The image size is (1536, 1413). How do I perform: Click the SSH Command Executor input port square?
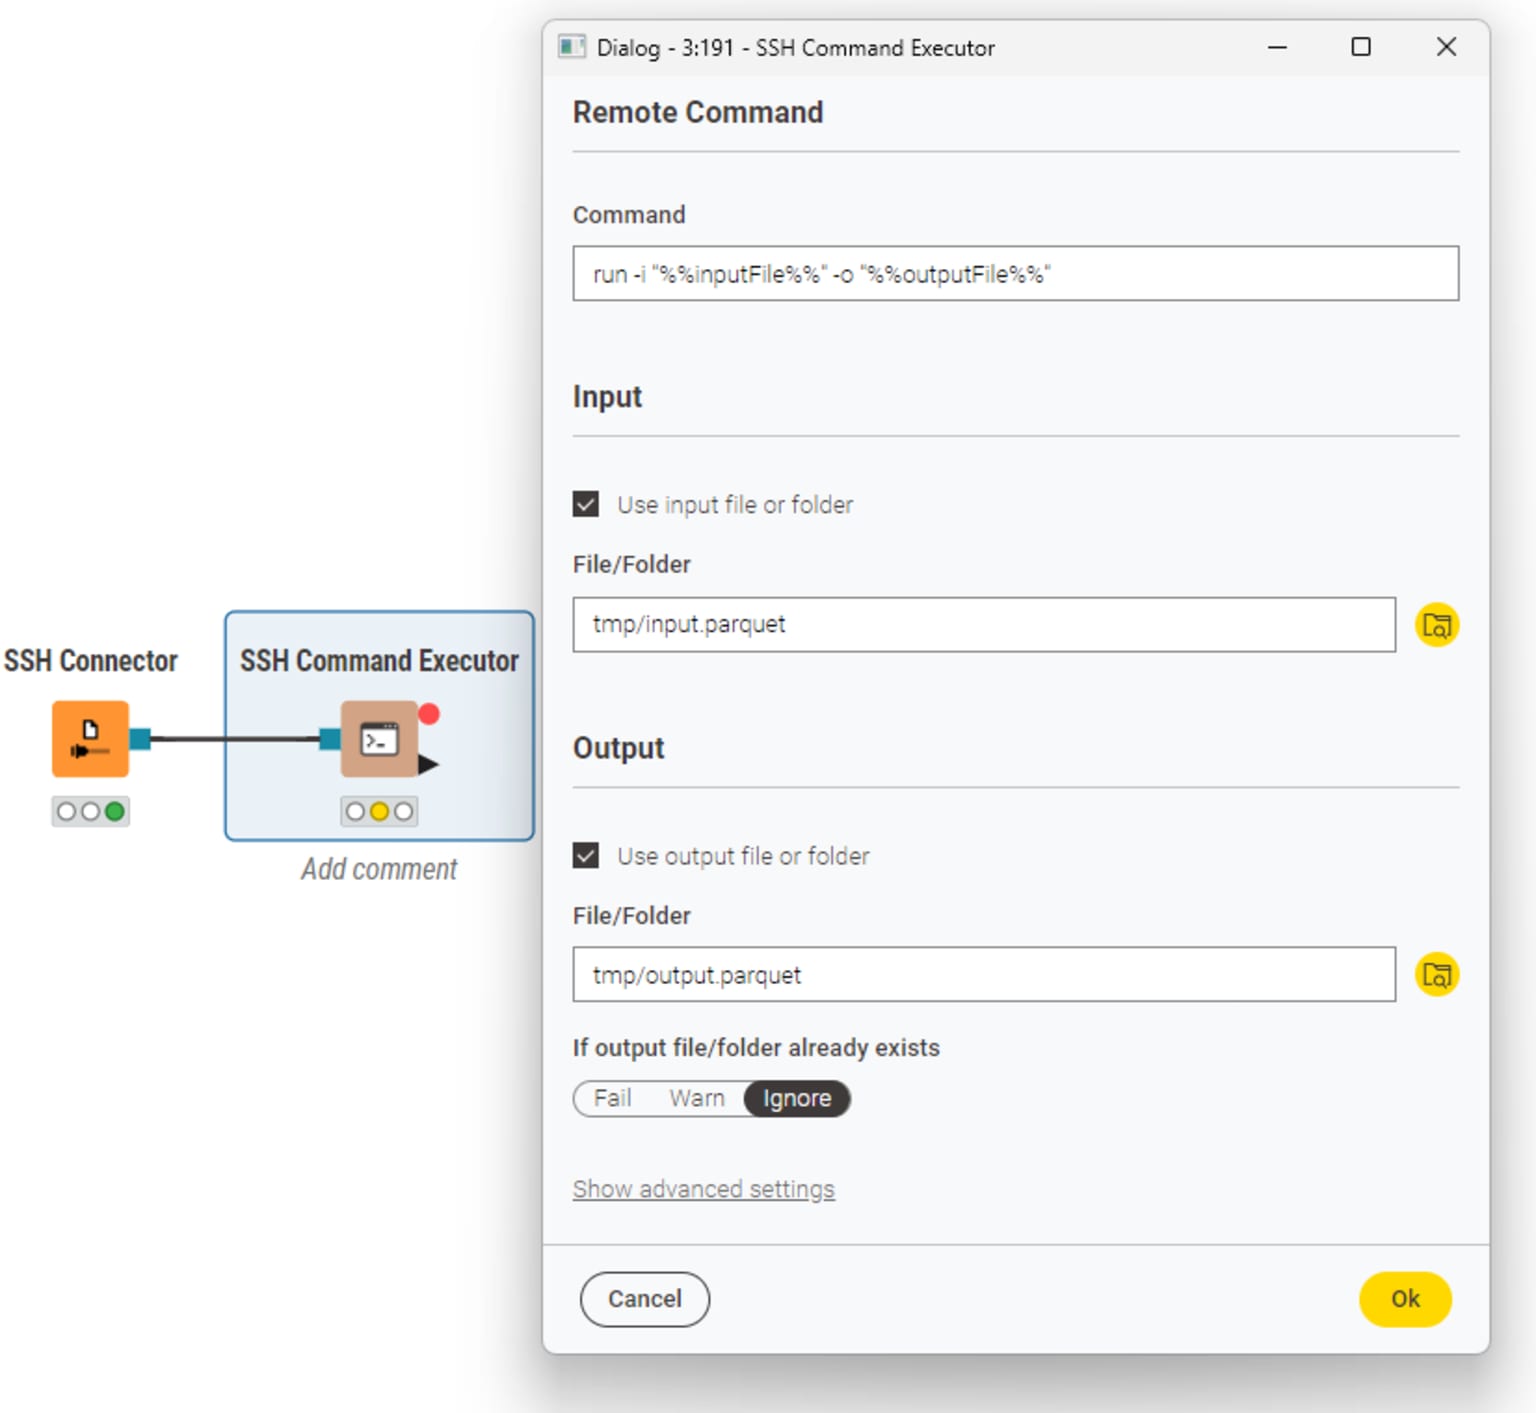tap(330, 739)
